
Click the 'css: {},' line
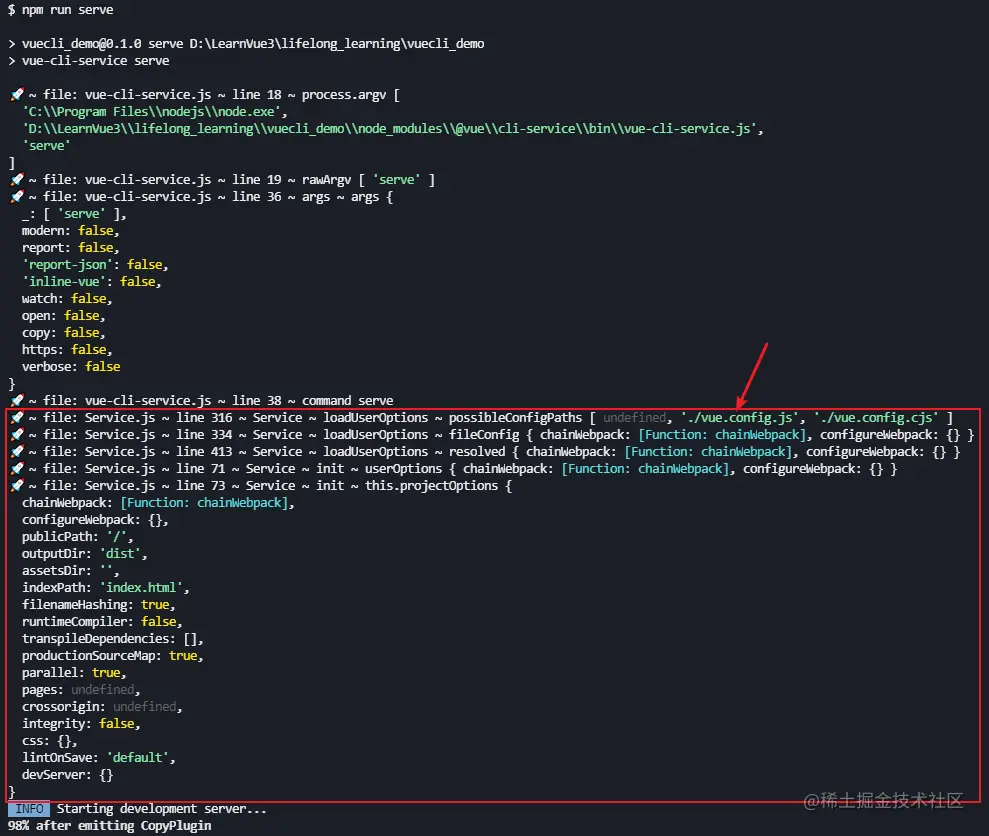(x=50, y=741)
